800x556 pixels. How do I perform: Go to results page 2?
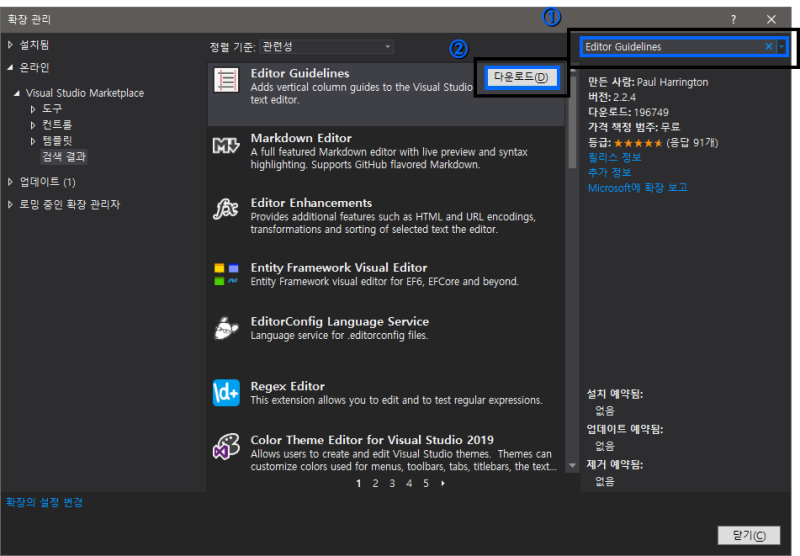pos(376,484)
